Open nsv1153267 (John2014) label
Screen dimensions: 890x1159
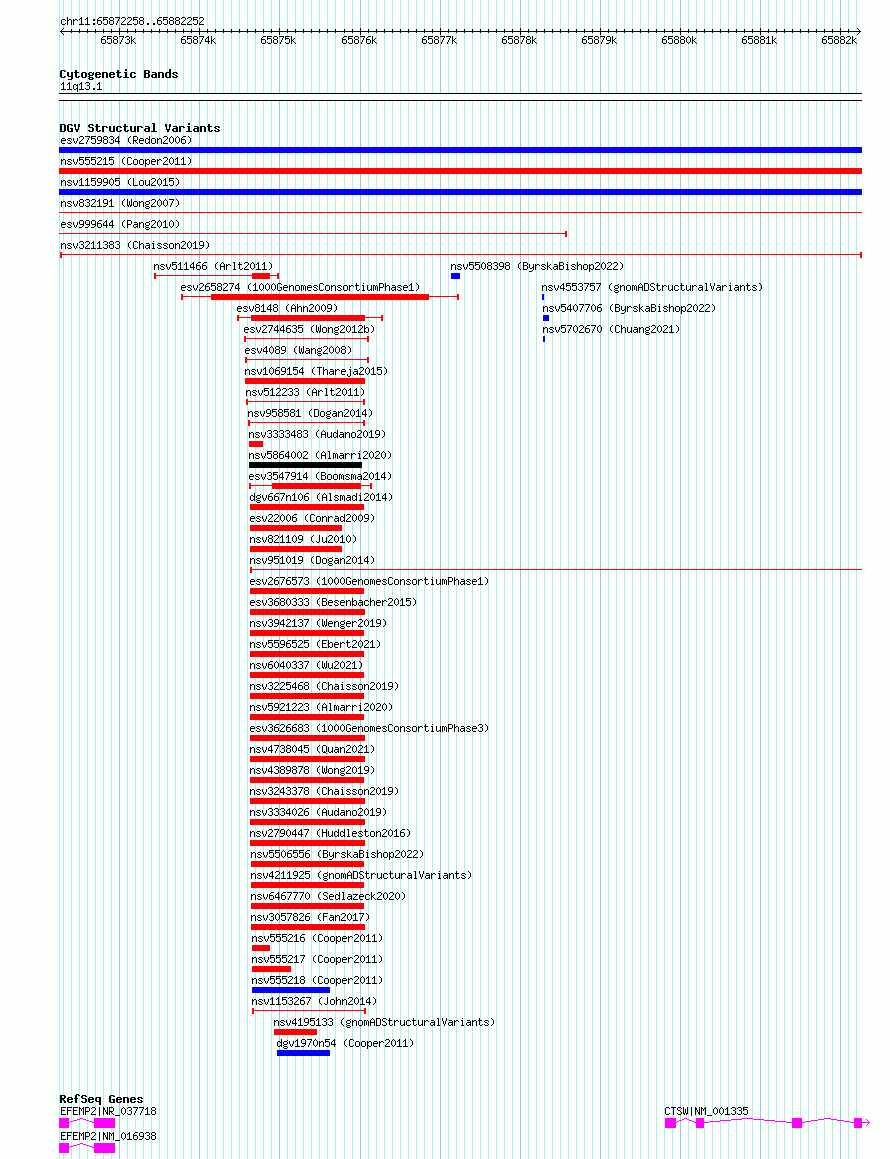click(315, 1002)
